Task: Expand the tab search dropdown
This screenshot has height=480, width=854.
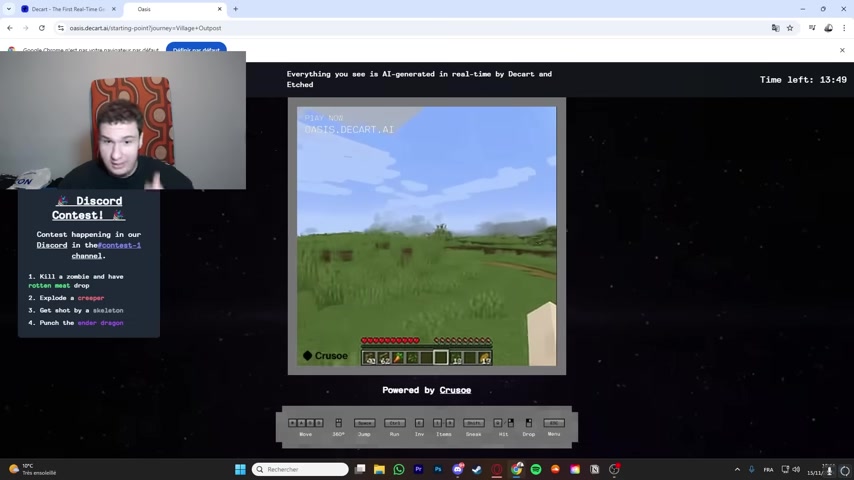Action: point(9,9)
